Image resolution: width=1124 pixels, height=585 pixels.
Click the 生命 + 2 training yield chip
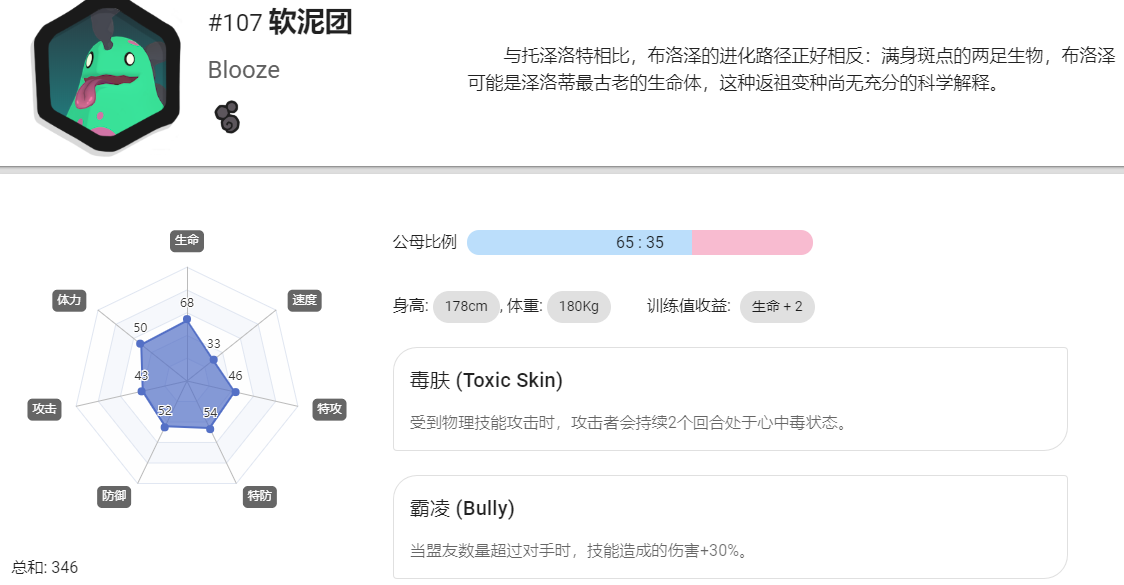[777, 307]
